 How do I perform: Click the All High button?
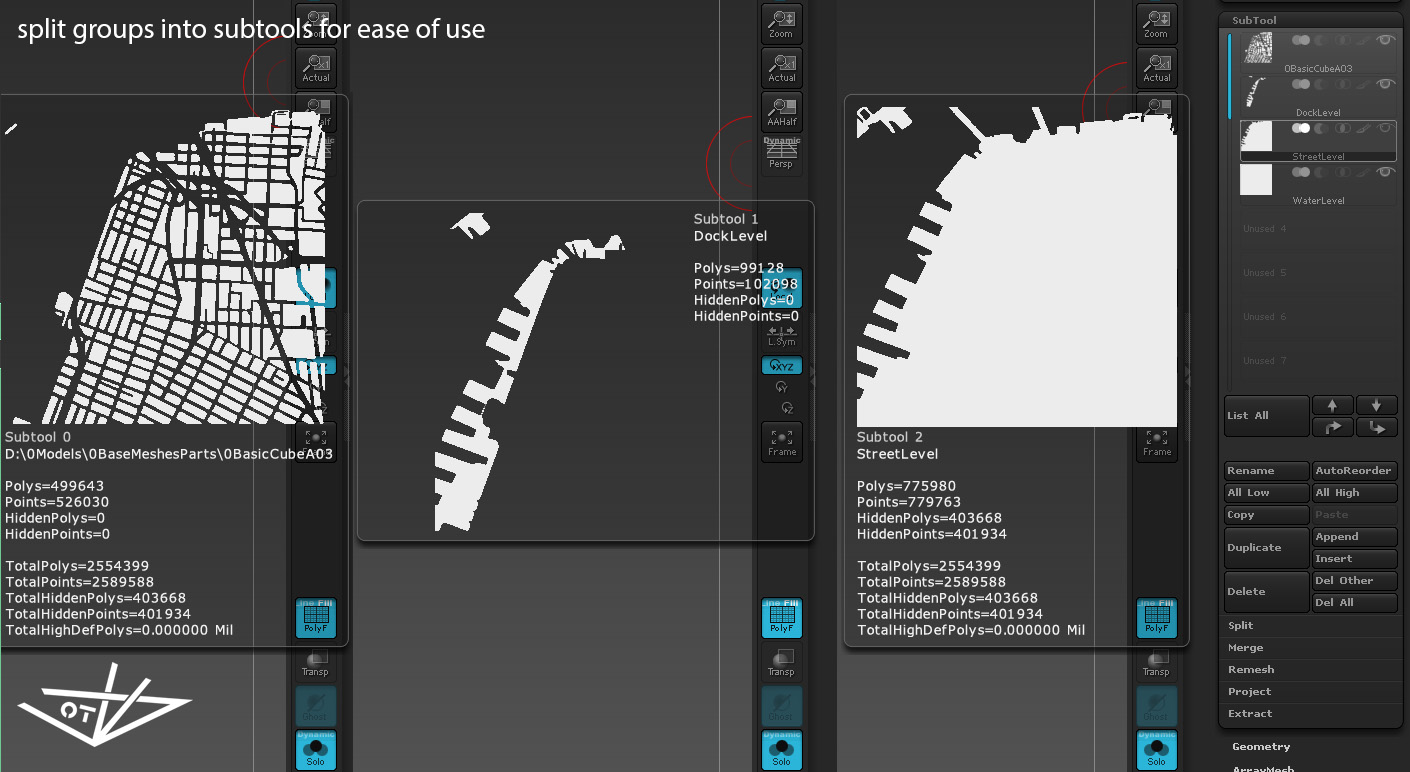pyautogui.click(x=1355, y=493)
